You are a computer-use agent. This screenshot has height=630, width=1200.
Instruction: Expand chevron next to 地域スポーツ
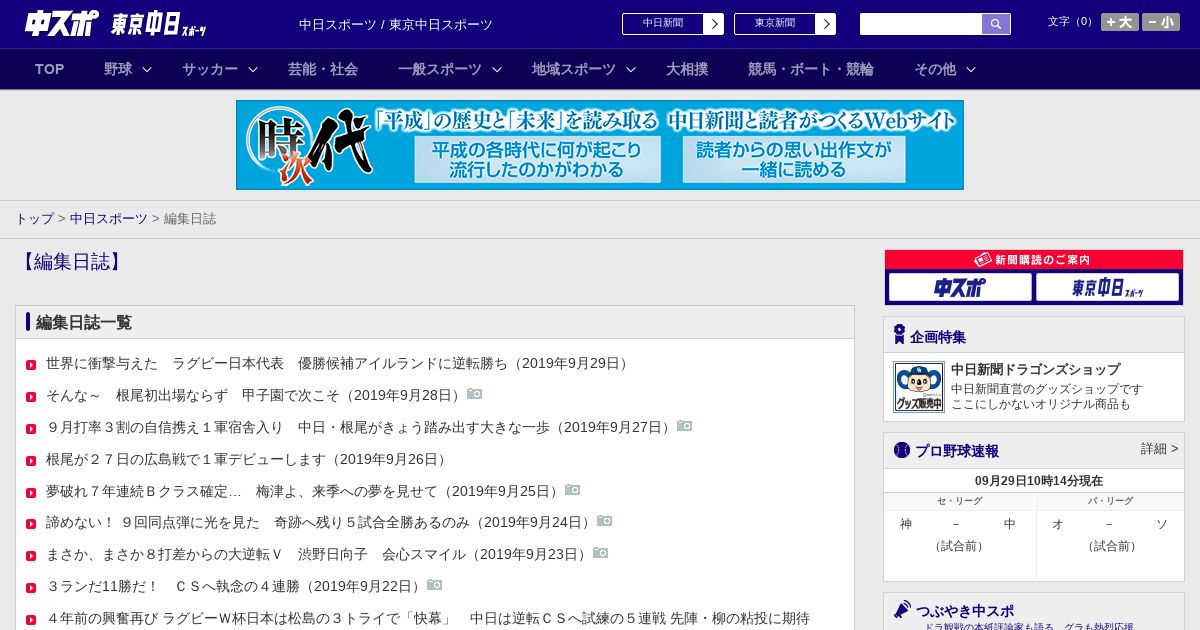click(x=631, y=69)
